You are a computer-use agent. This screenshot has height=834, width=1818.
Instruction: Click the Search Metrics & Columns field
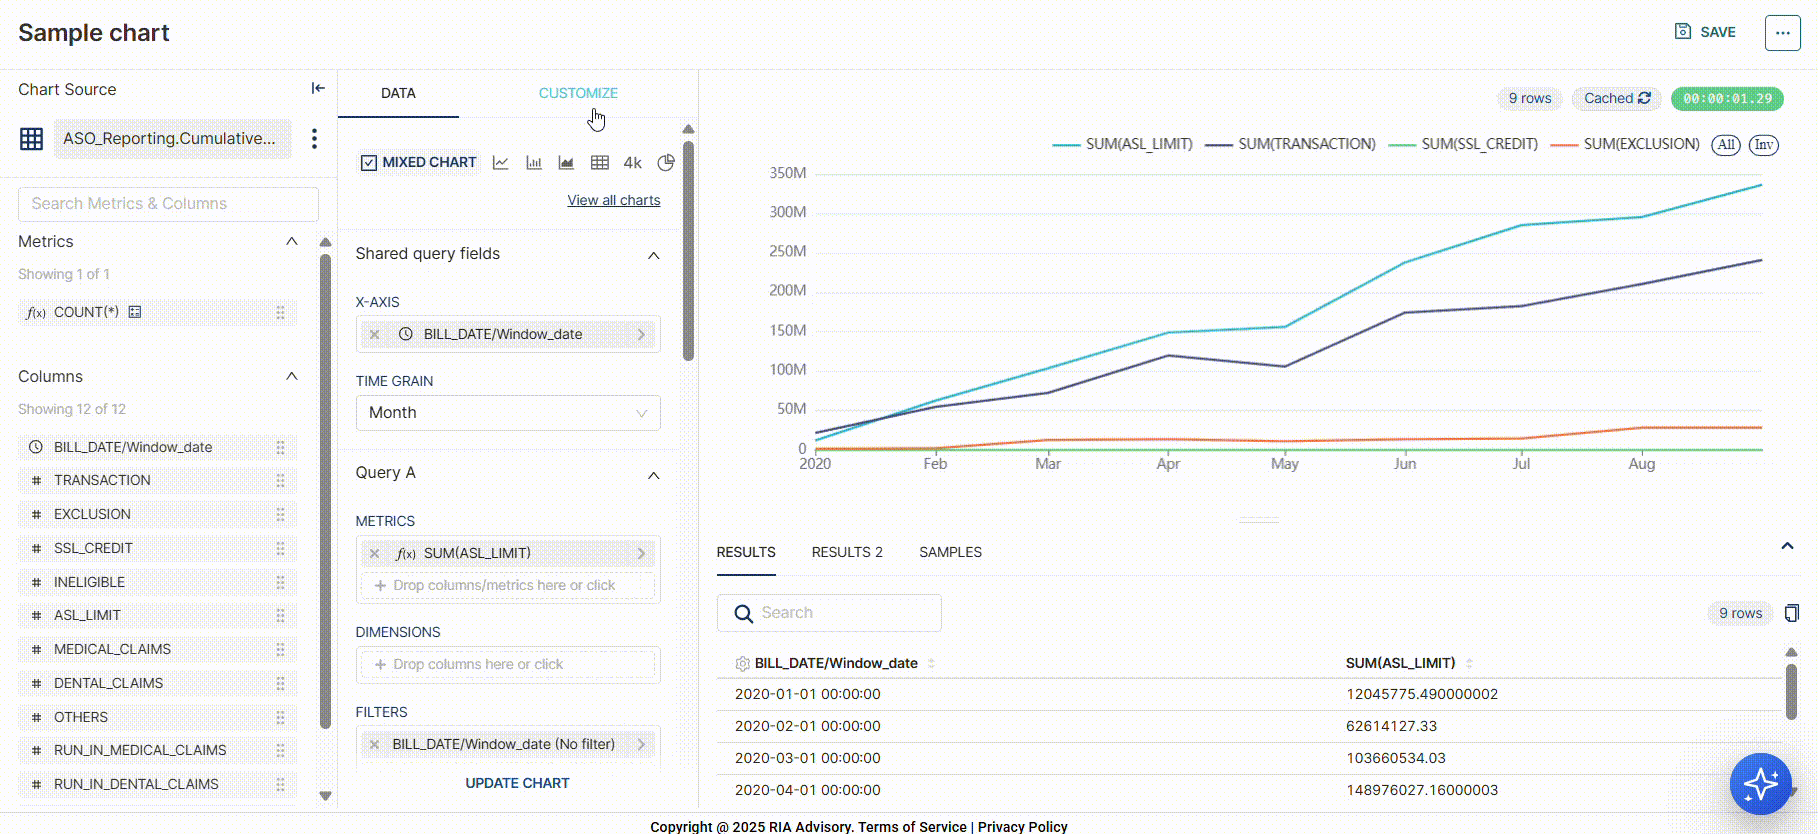coord(168,204)
